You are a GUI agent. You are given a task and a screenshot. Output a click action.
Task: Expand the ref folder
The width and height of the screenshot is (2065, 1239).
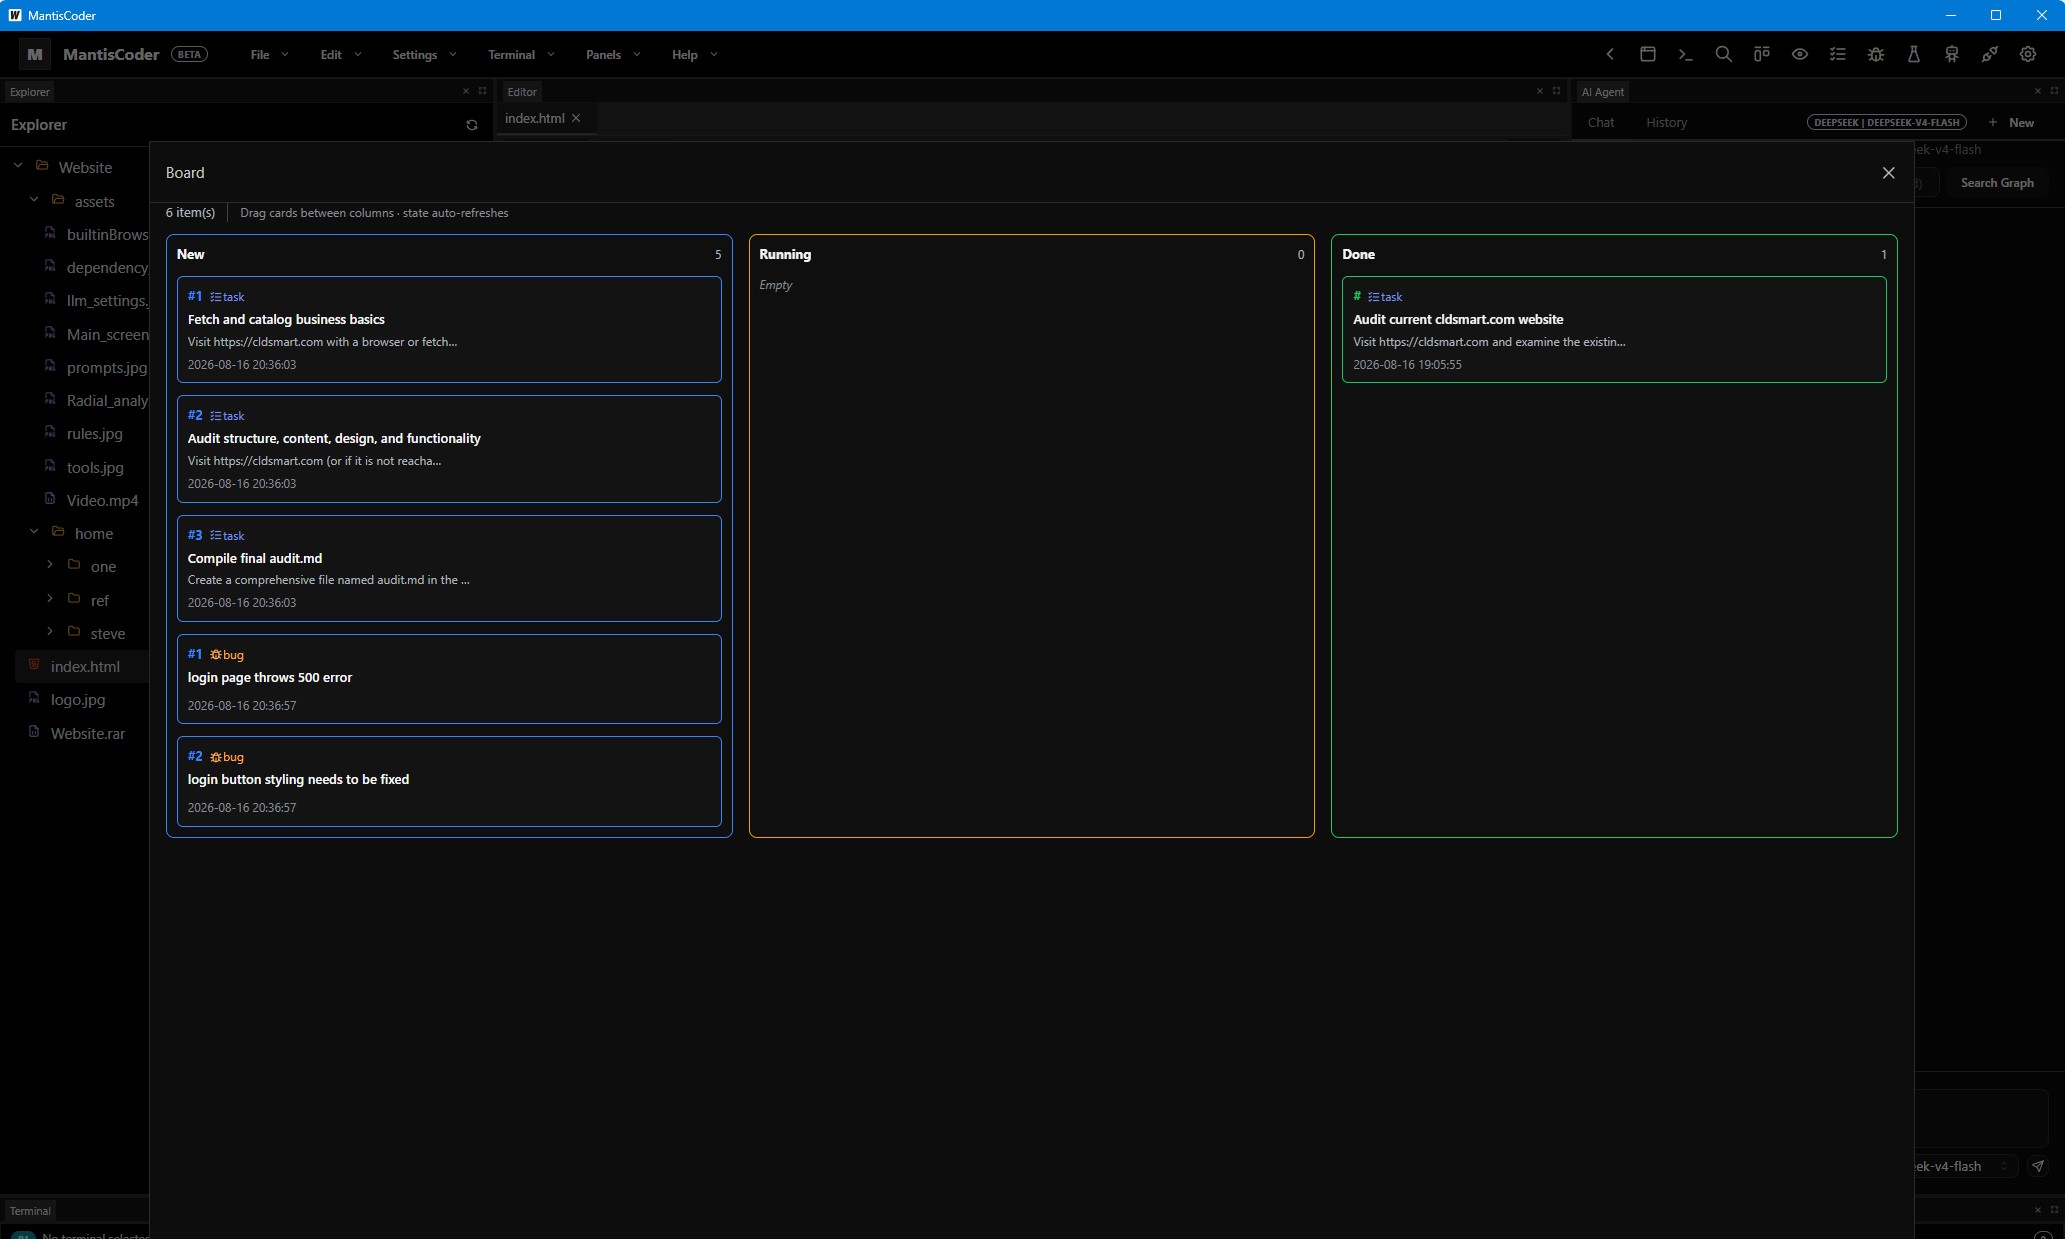click(x=50, y=599)
